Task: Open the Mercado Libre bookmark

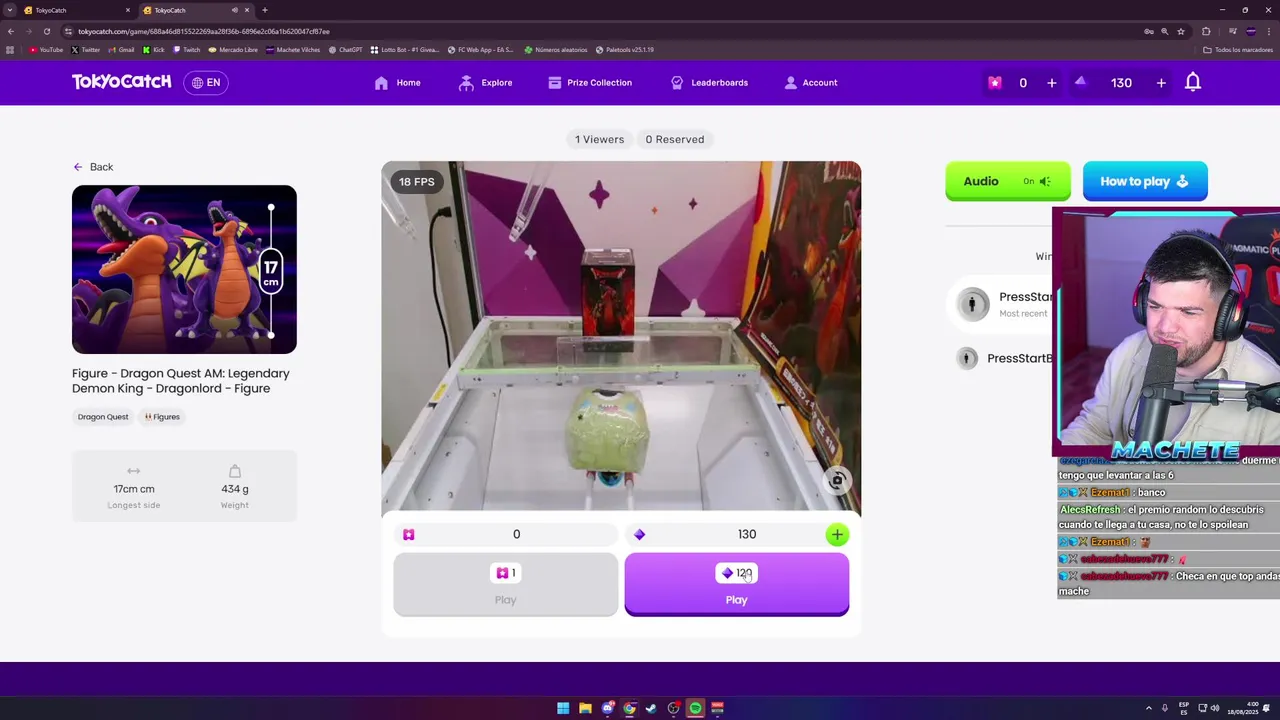Action: (233, 50)
